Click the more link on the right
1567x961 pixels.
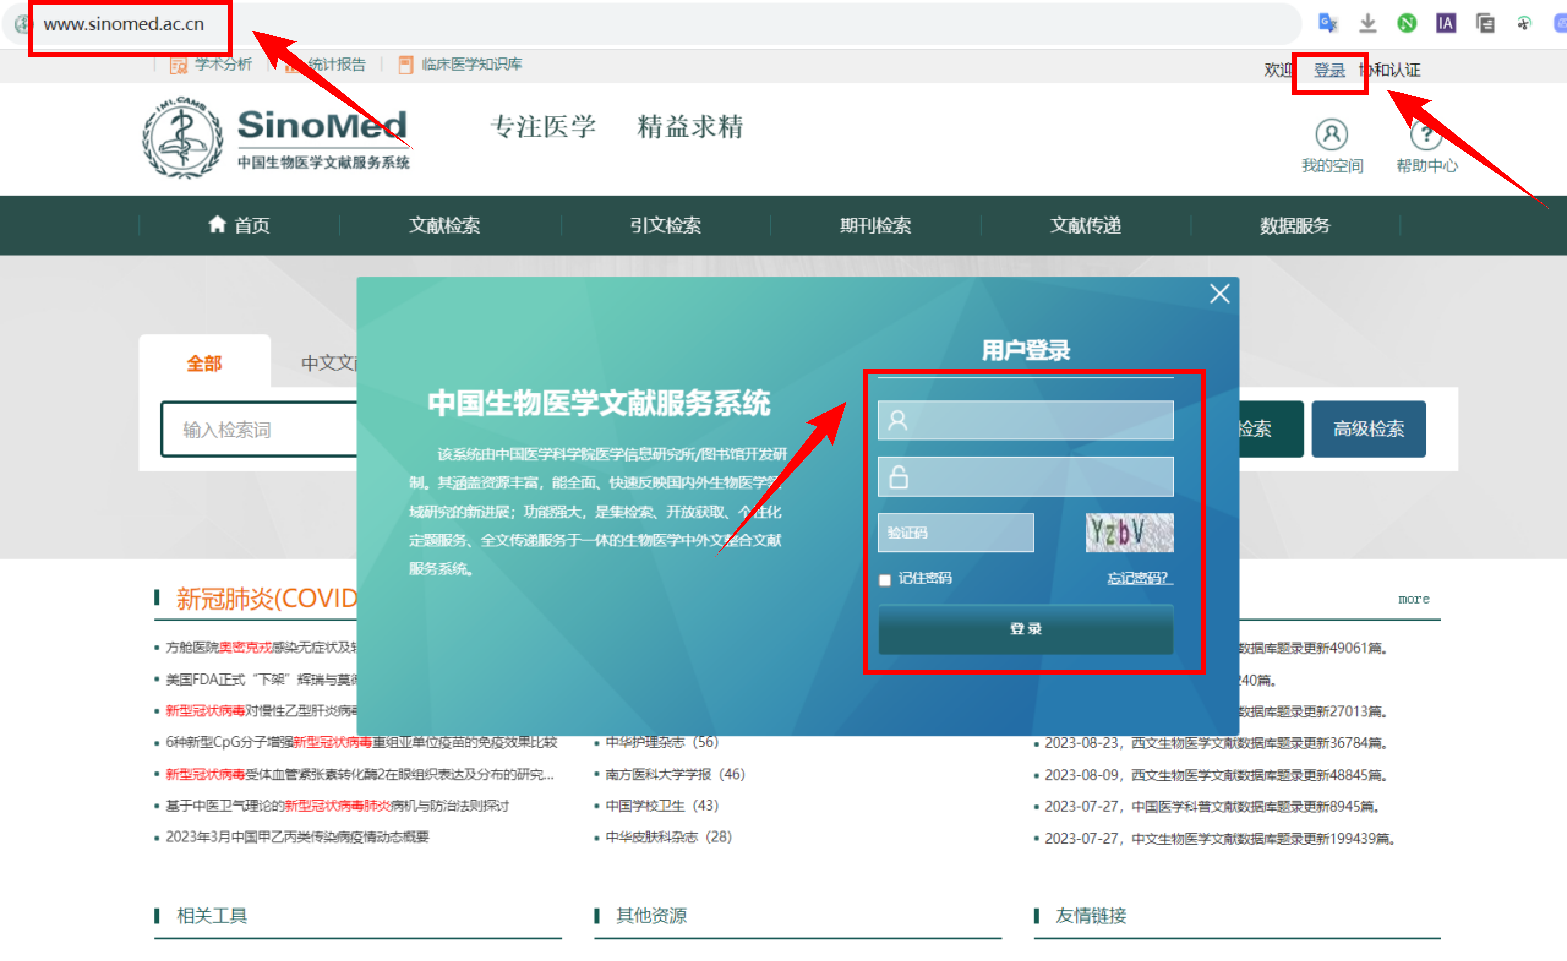(x=1413, y=599)
